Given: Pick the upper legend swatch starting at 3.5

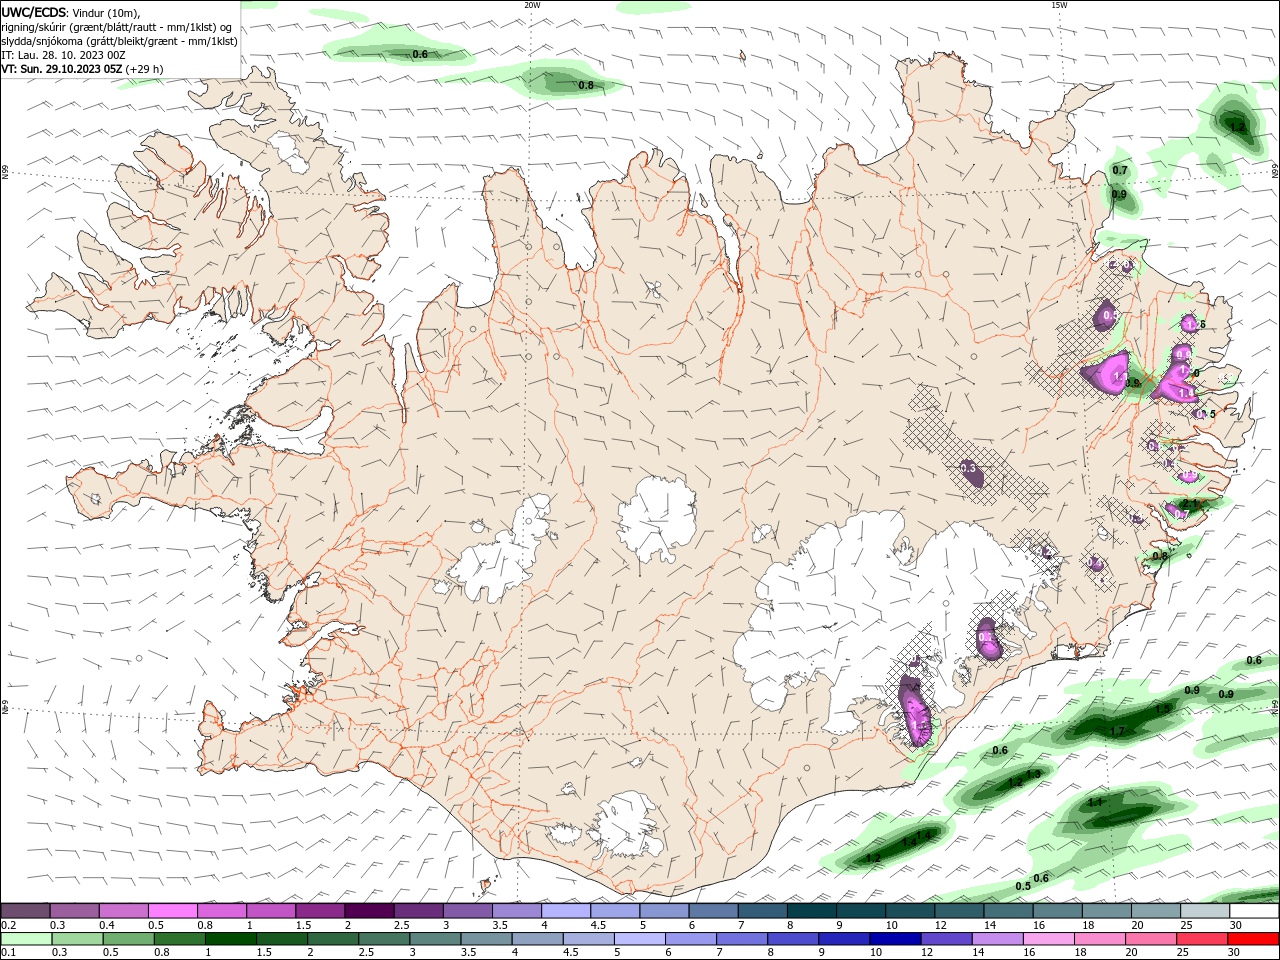Looking at the screenshot, I should coord(516,911).
